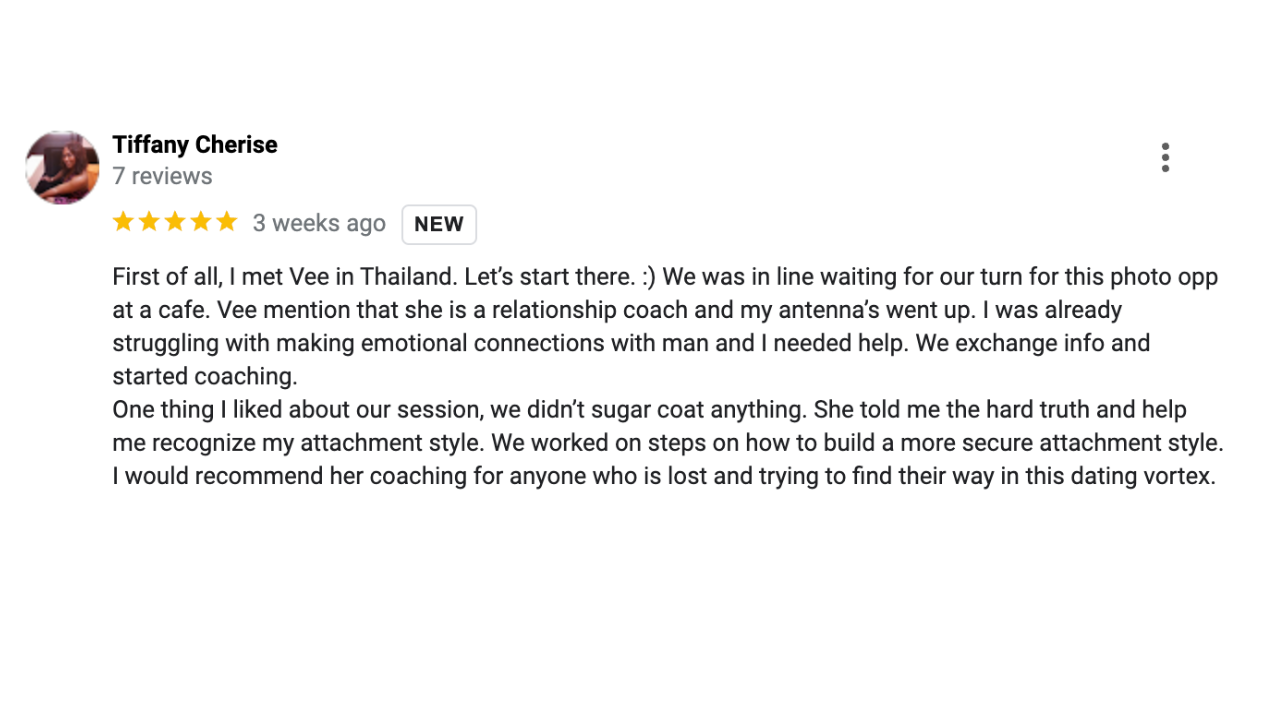The width and height of the screenshot is (1280, 720).
Task: Click the line "started coaching."
Action: coord(205,377)
